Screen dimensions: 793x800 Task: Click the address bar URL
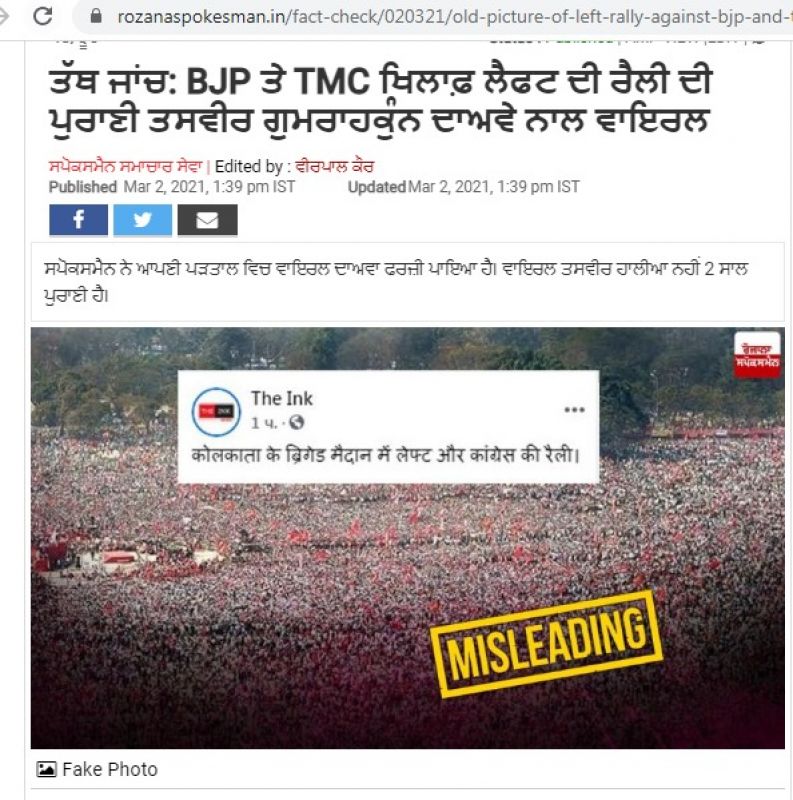(x=454, y=17)
